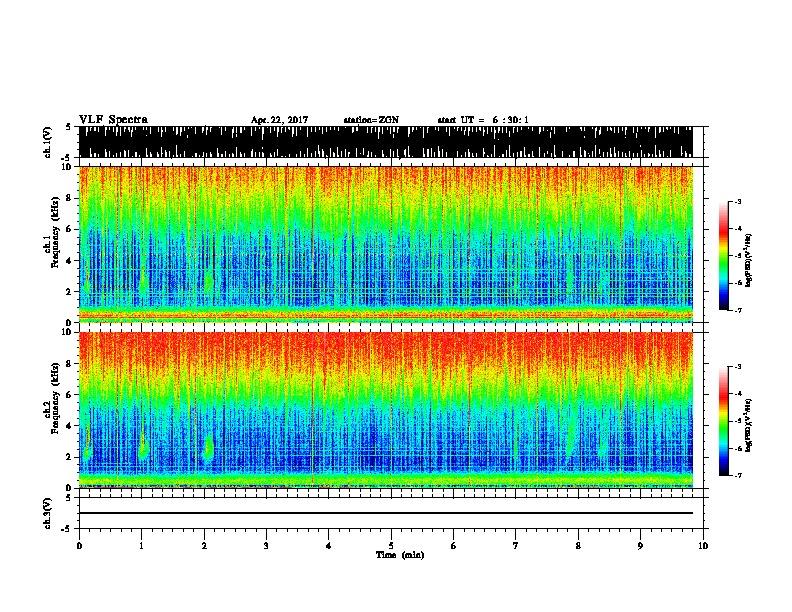The image size is (792, 612).
Task: Click the "-7" label on ch.1 color bar
Action: [737, 310]
